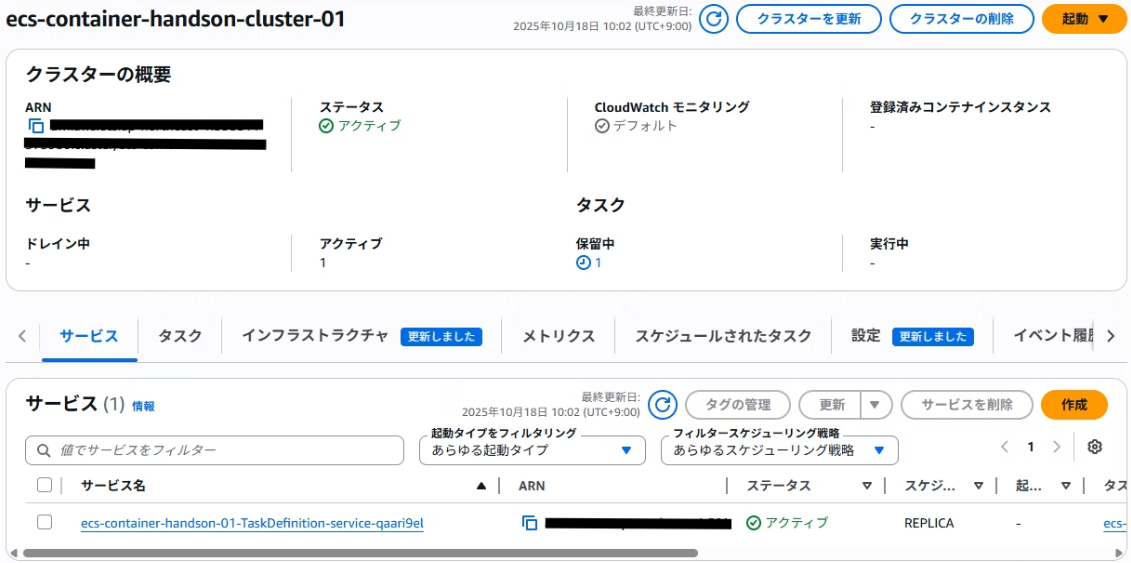1131x563 pixels.
Task: Open the ecs-container-handson-01-TaskDefinition-service link
Action: tap(252, 523)
